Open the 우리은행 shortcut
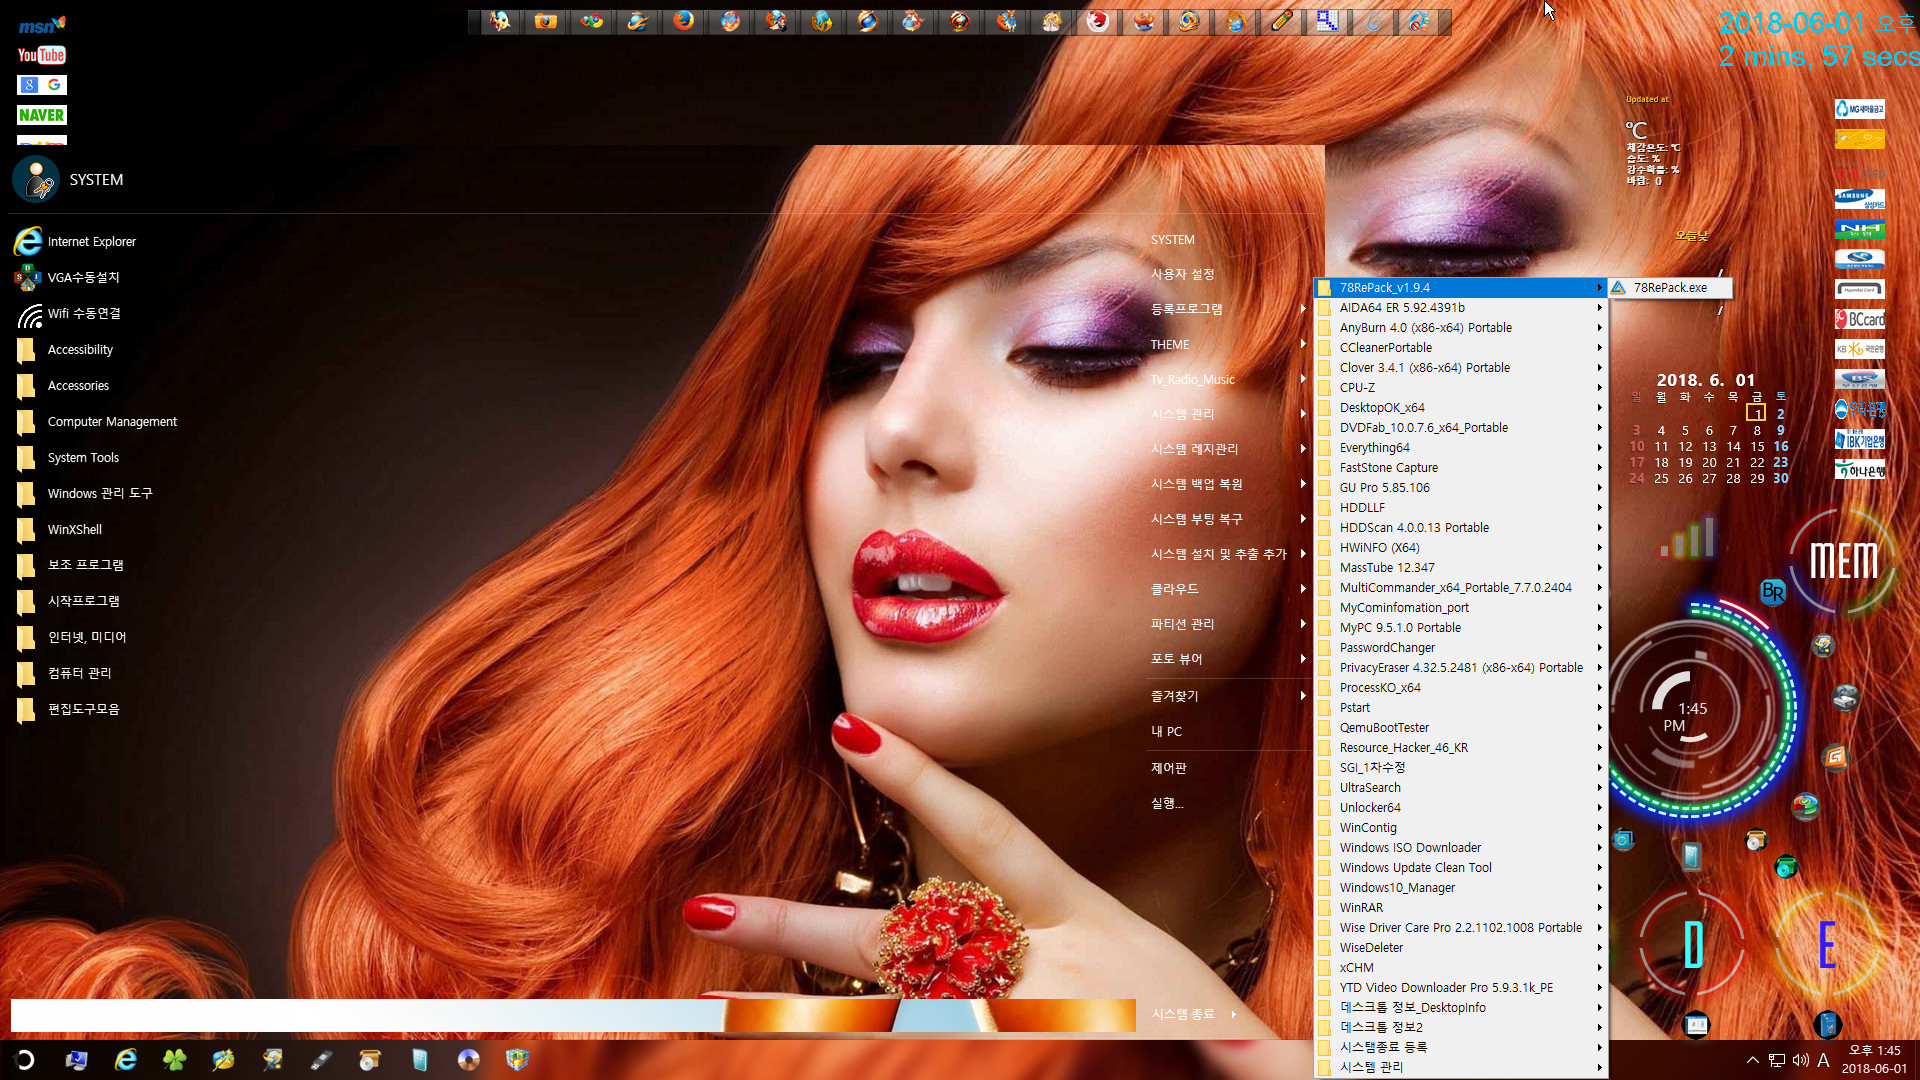1920x1080 pixels. 1860,409
